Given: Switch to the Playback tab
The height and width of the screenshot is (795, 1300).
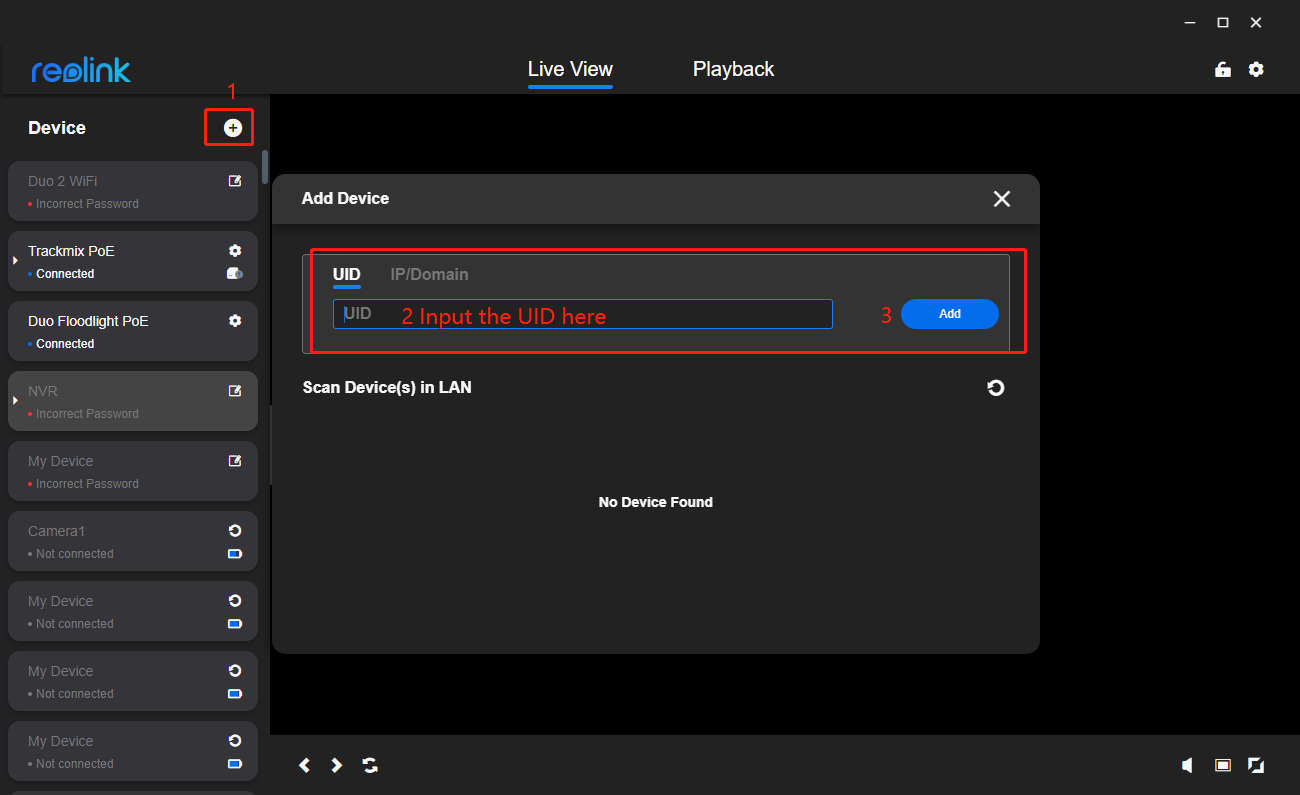Looking at the screenshot, I should [733, 69].
